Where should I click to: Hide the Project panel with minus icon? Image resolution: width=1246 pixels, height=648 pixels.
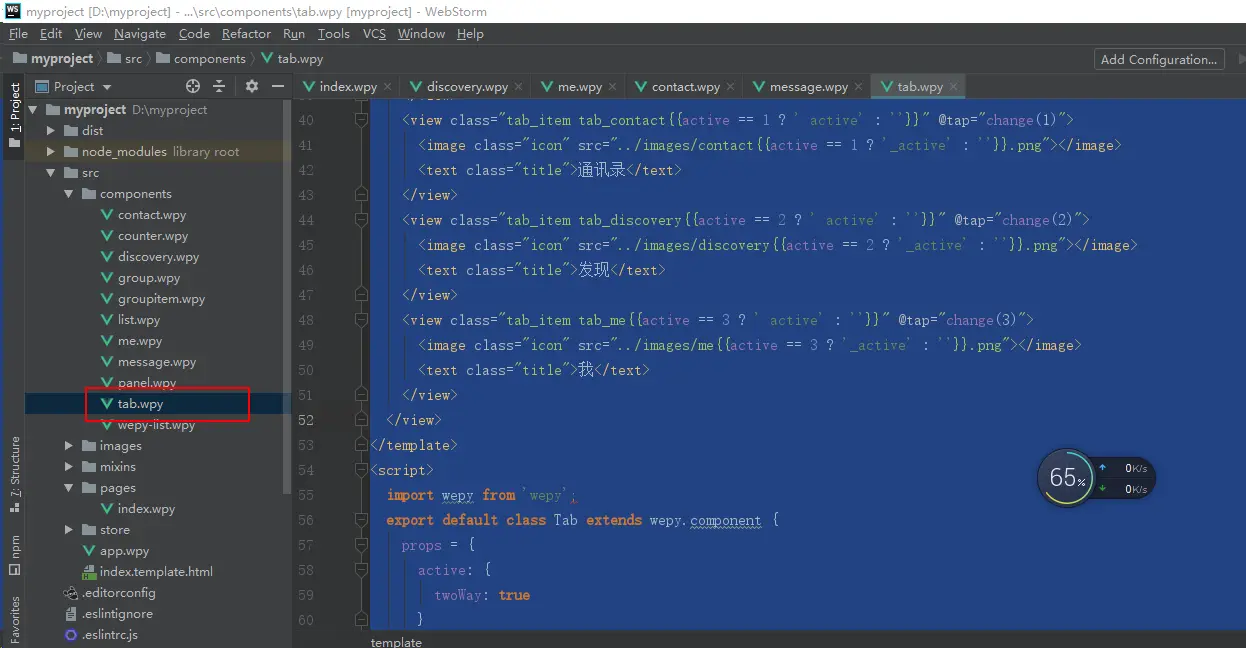(x=277, y=87)
